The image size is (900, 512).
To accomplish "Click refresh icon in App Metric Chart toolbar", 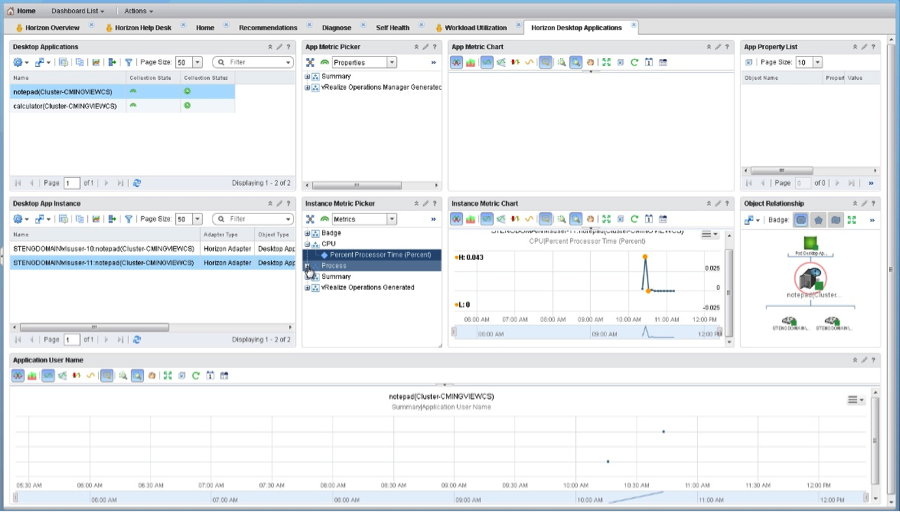I will click(634, 62).
